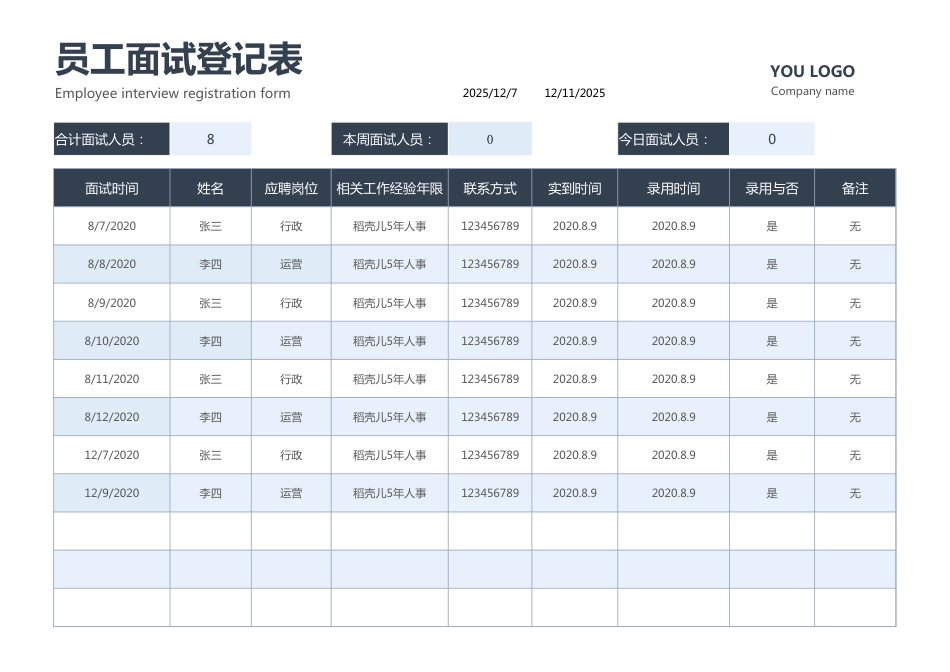Image resolution: width=950 pixels, height=672 pixels.
Task: Click the 本周面试人员 count cell showing 0
Action: [491, 138]
